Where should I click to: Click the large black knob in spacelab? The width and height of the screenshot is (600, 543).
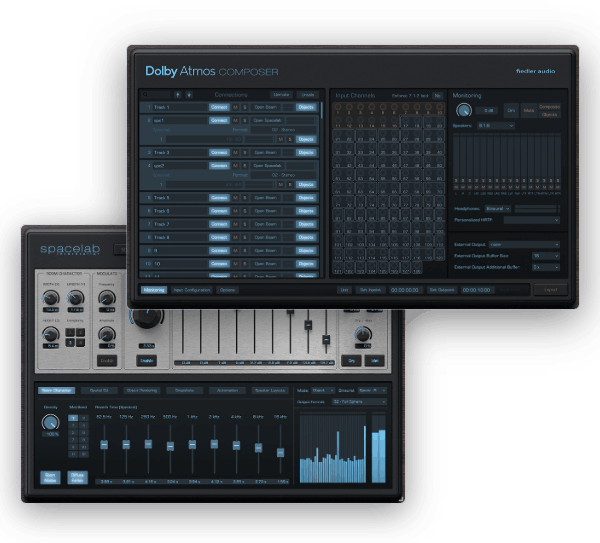(148, 317)
